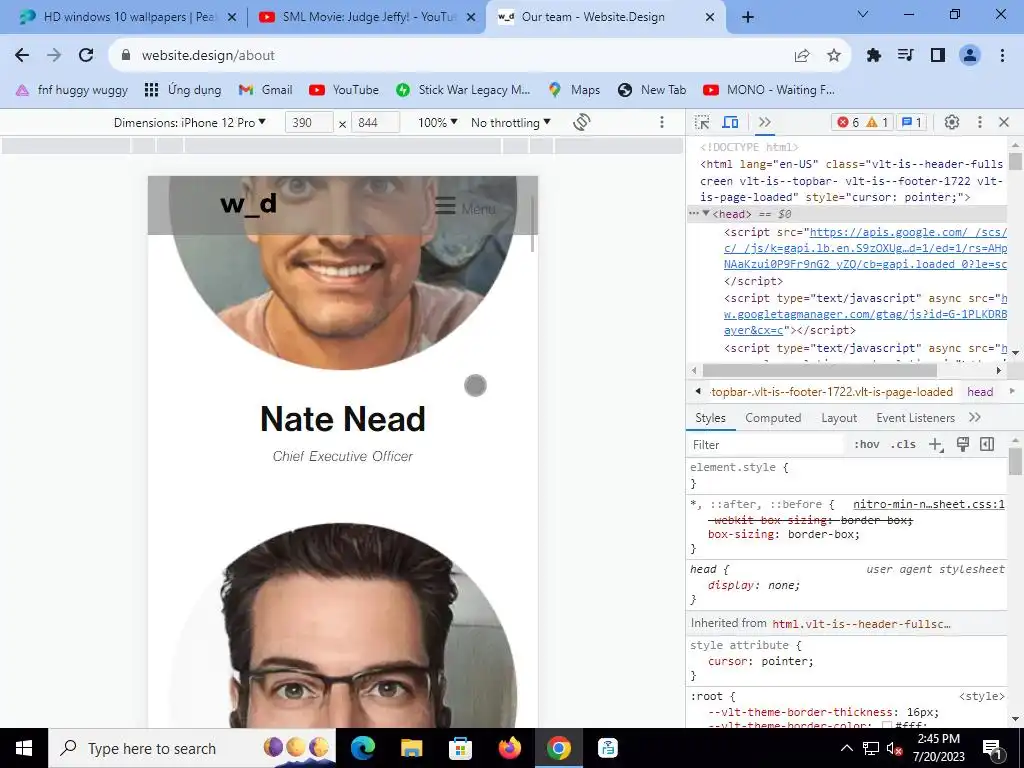
Task: Launch Firefox from the taskbar
Action: [509, 748]
